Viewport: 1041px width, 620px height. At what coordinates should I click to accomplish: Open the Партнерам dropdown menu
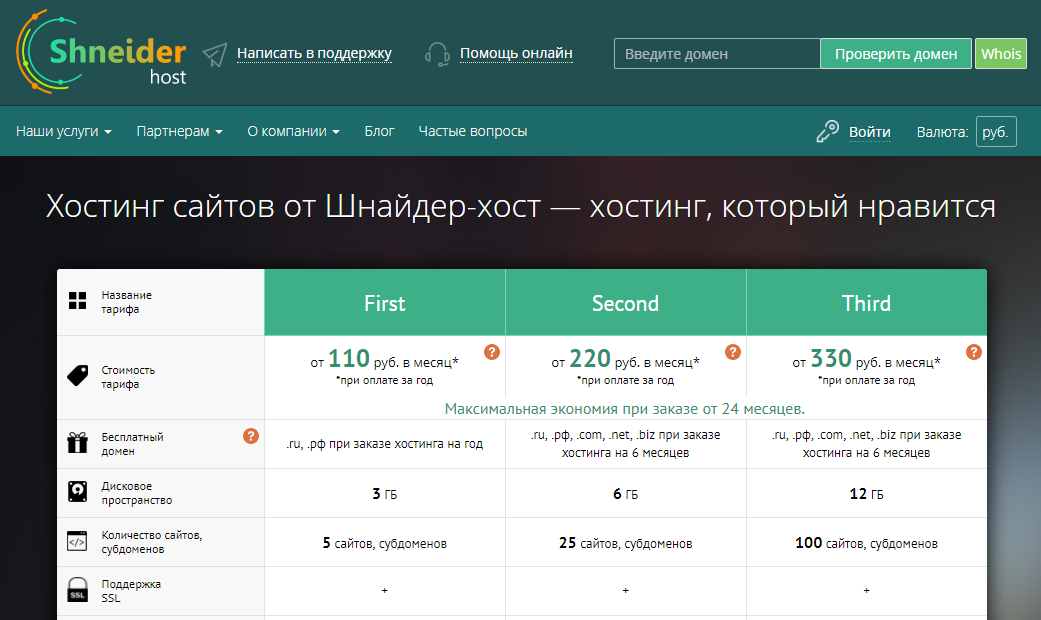tap(179, 131)
